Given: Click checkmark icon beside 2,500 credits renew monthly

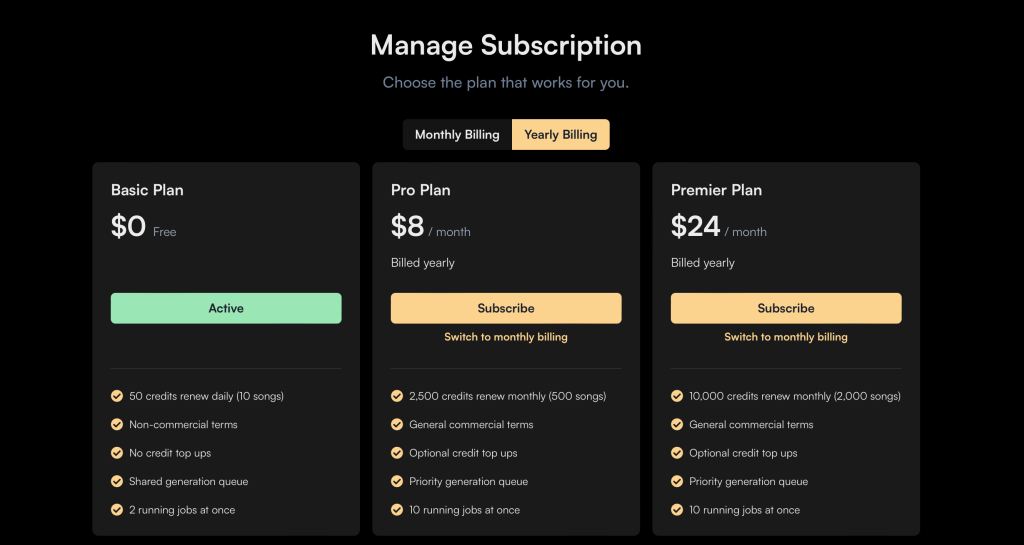Looking at the screenshot, I should (397, 396).
